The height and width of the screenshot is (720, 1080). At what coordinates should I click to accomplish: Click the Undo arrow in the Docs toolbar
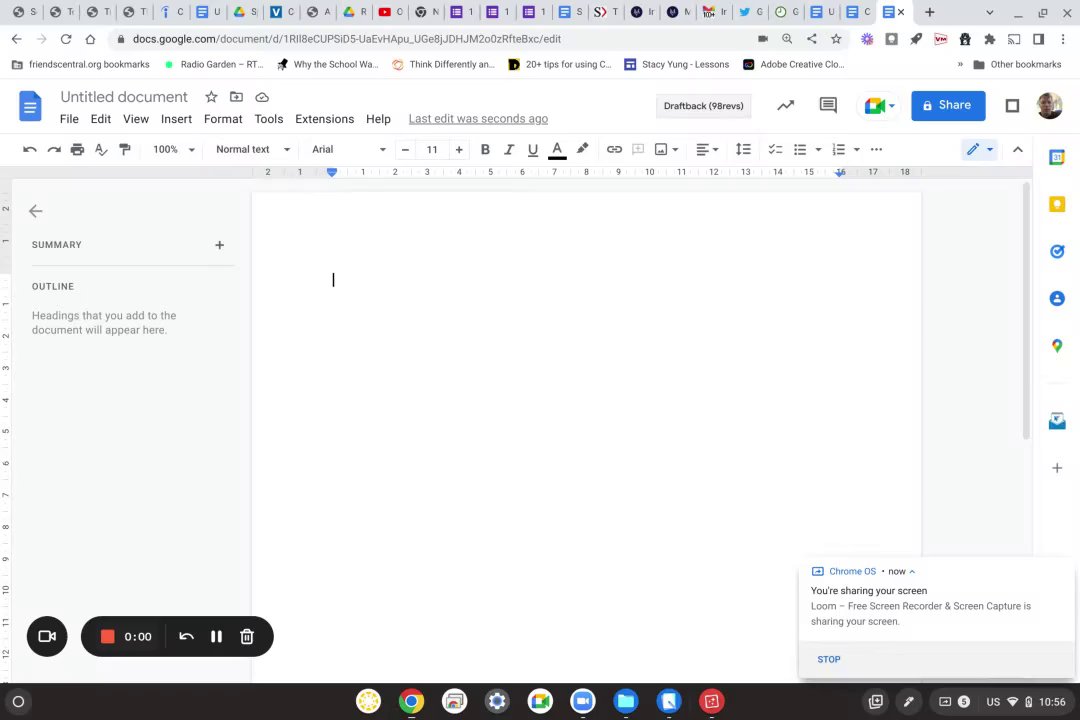pyautogui.click(x=30, y=150)
